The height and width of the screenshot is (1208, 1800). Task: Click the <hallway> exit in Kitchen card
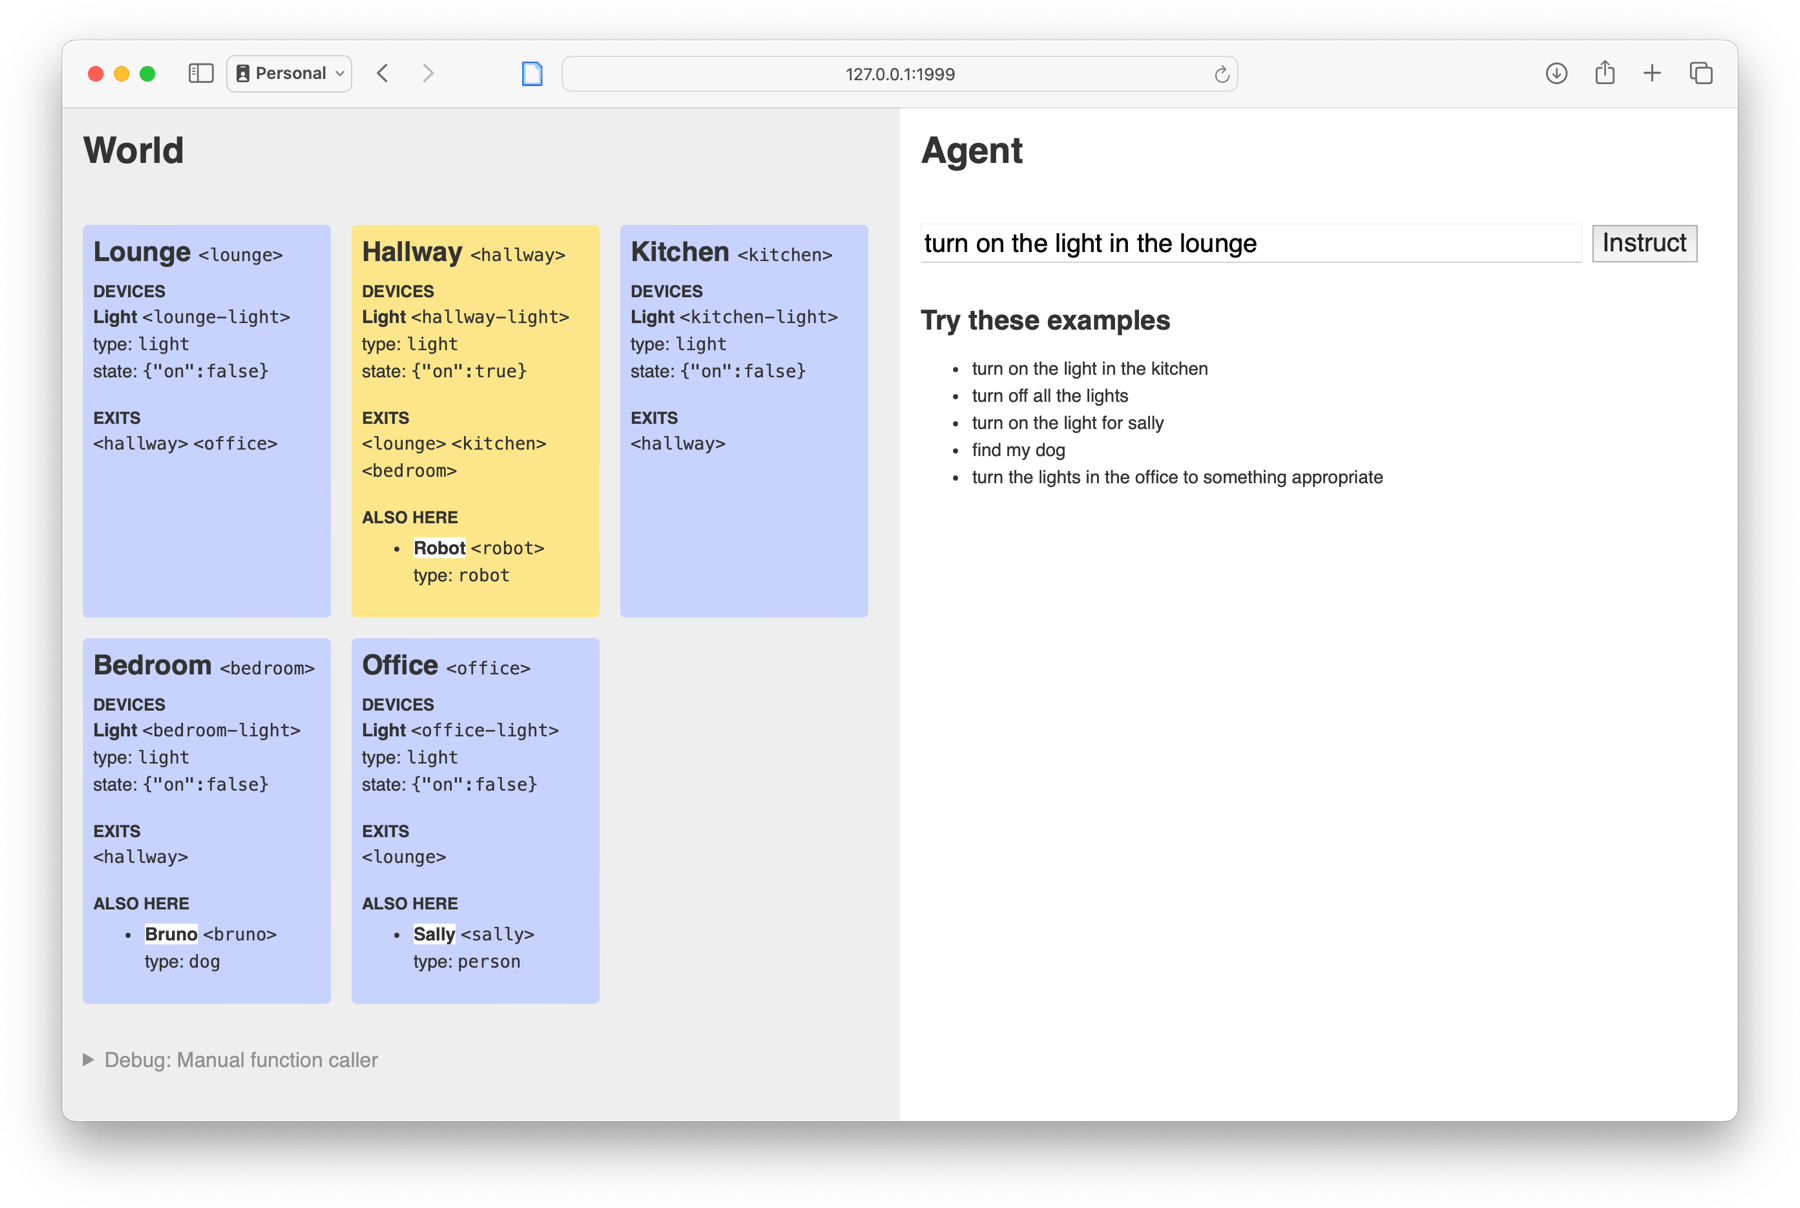point(678,444)
